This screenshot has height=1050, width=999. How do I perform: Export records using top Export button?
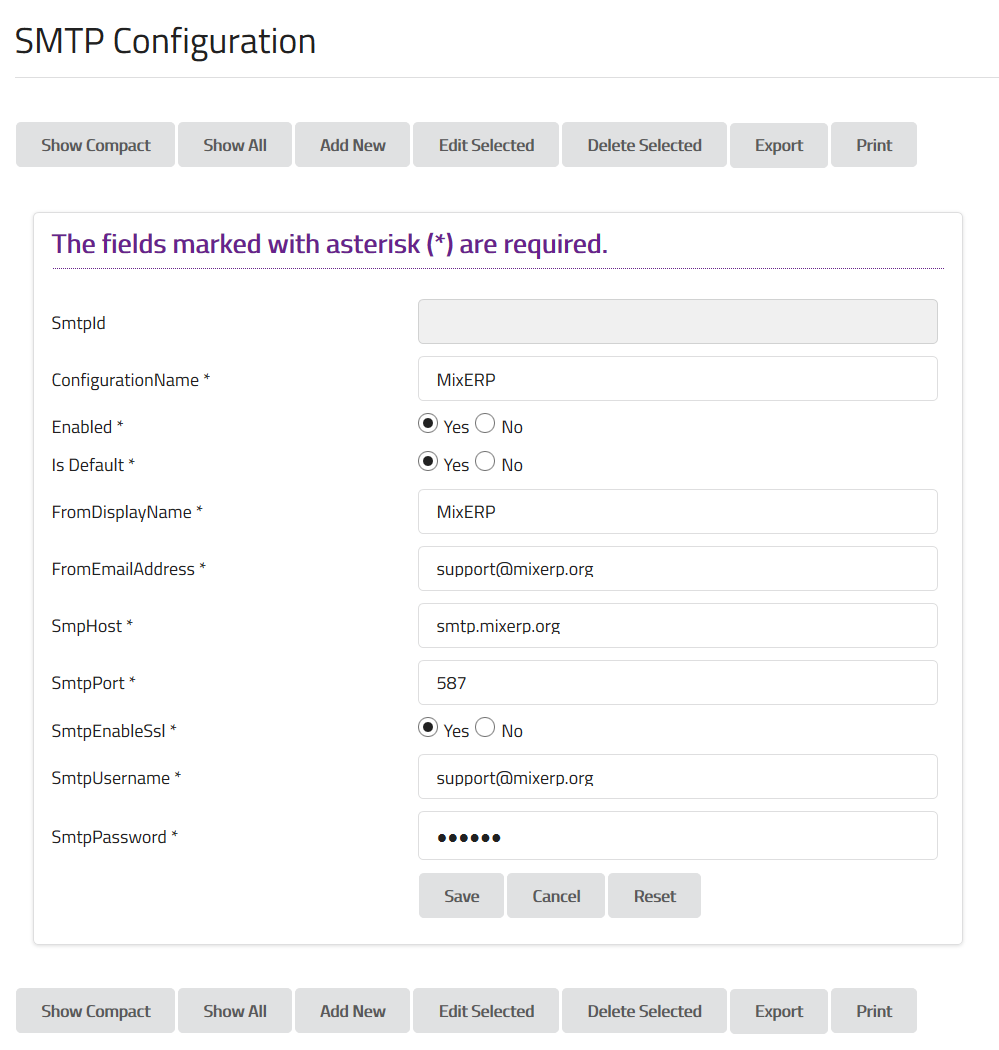(x=779, y=145)
